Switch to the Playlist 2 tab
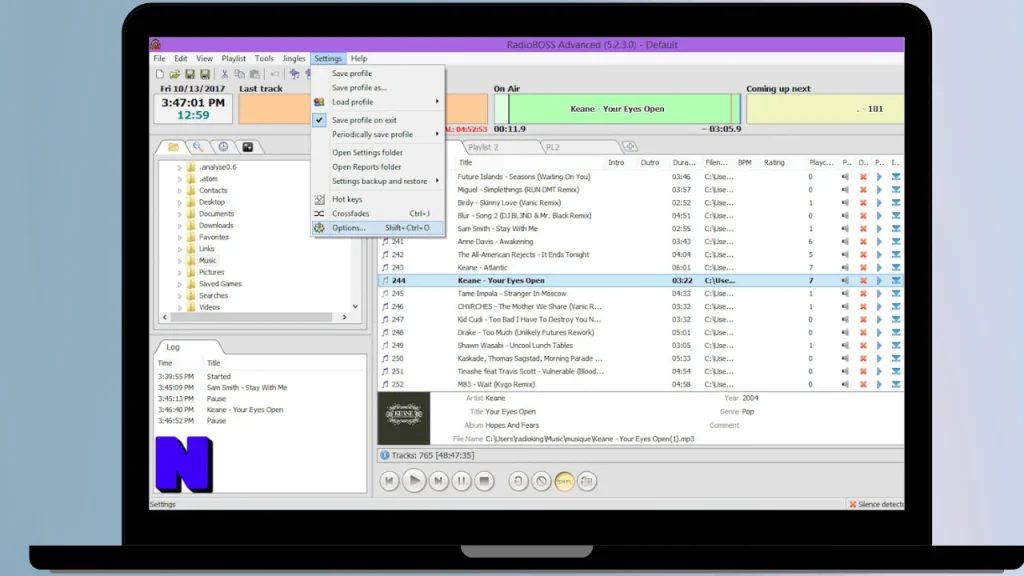Image resolution: width=1024 pixels, height=576 pixels. pyautogui.click(x=483, y=148)
